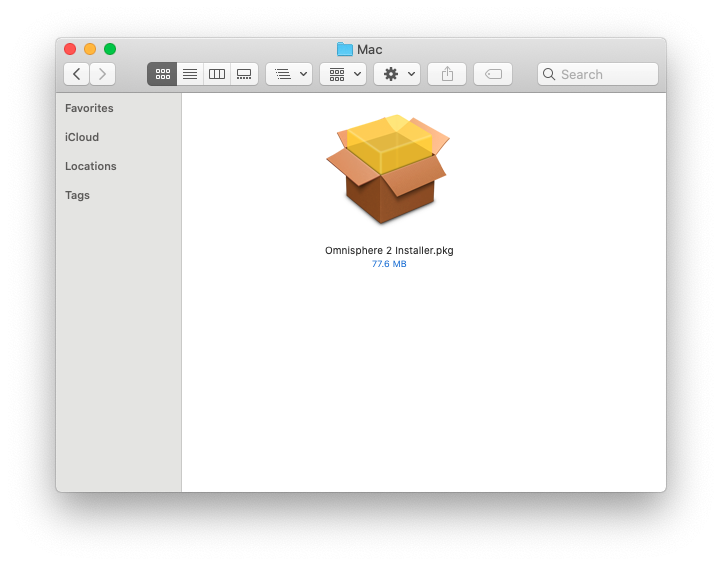
Task: Open the group-by options dropdown
Action: point(289,74)
